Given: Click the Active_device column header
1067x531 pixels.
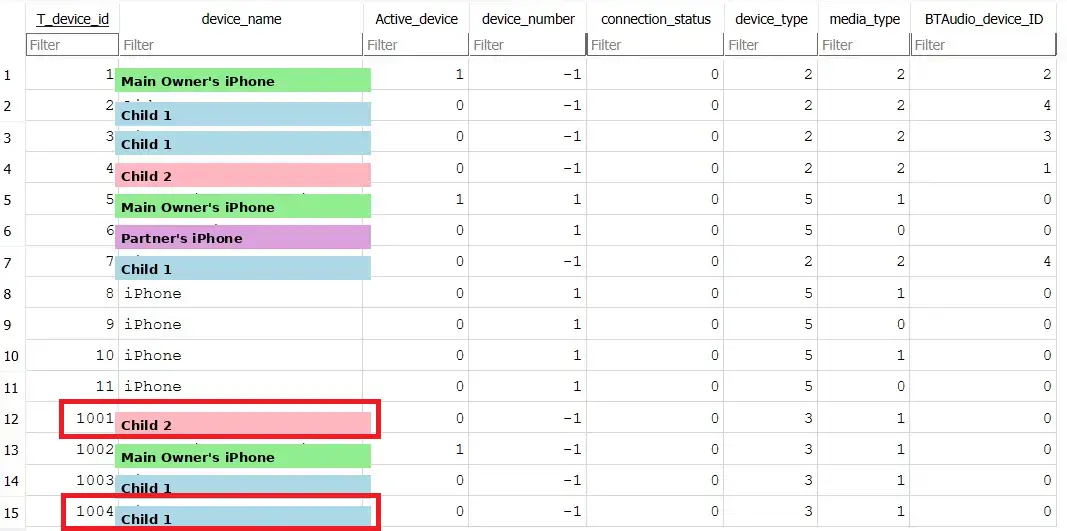Looking at the screenshot, I should coord(416,19).
